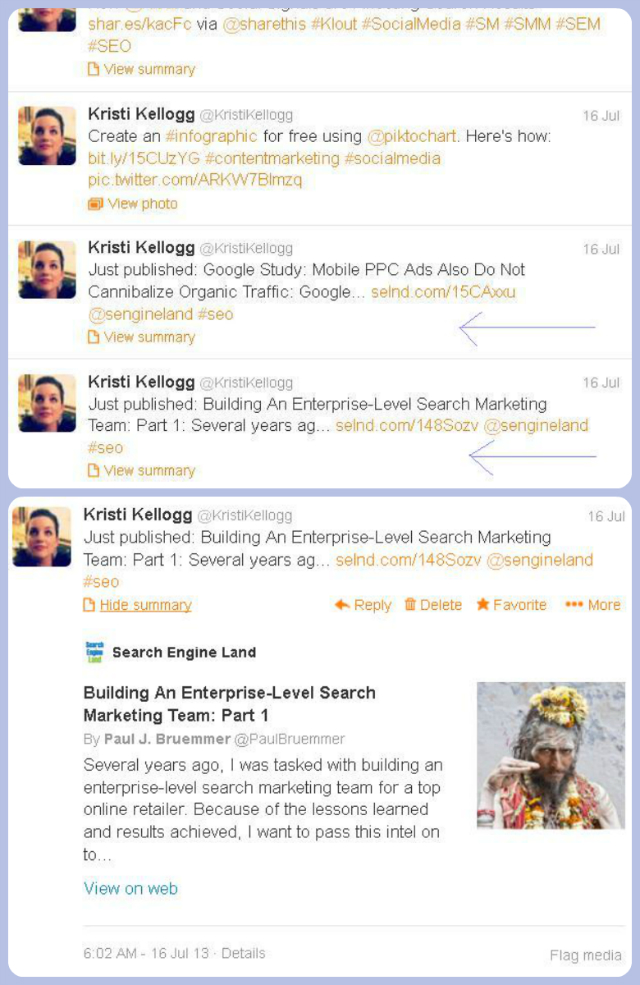The height and width of the screenshot is (985, 640).
Task: Open Kristi Kellogg avatar on infographic tweet
Action: click(47, 136)
